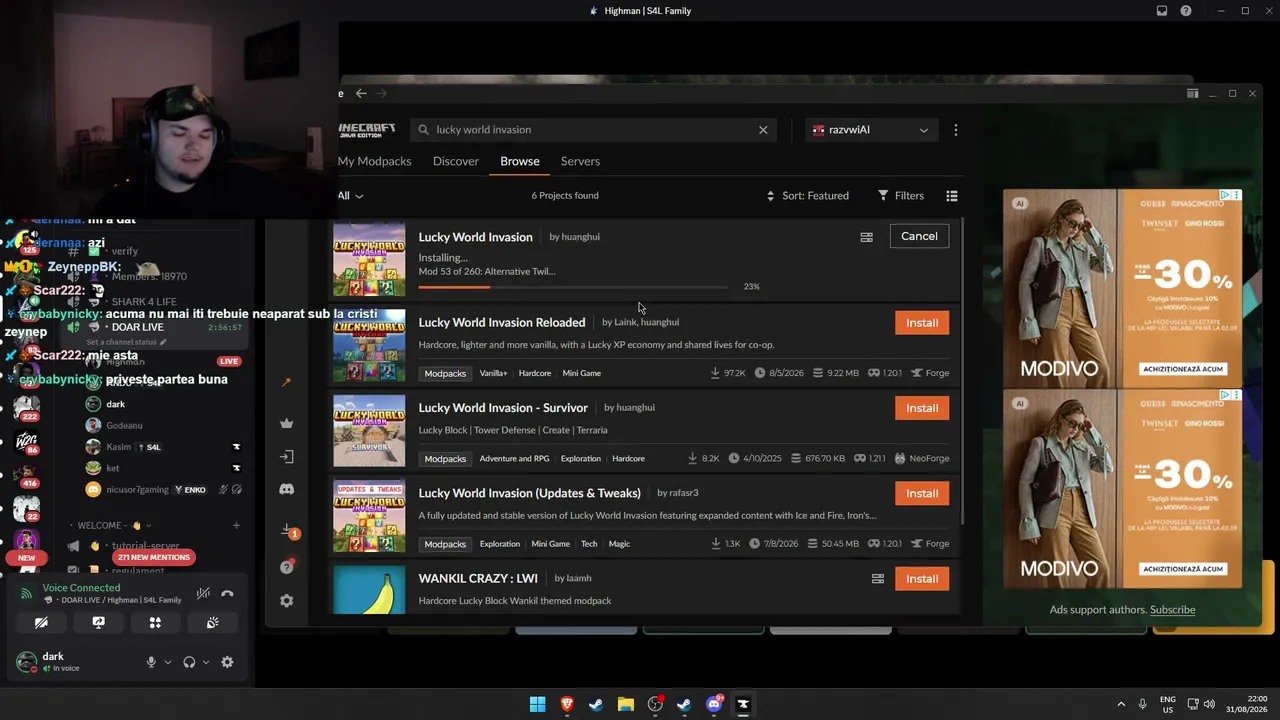Click the search field with lucky world invasion
Image resolution: width=1280 pixels, height=720 pixels.
593,129
